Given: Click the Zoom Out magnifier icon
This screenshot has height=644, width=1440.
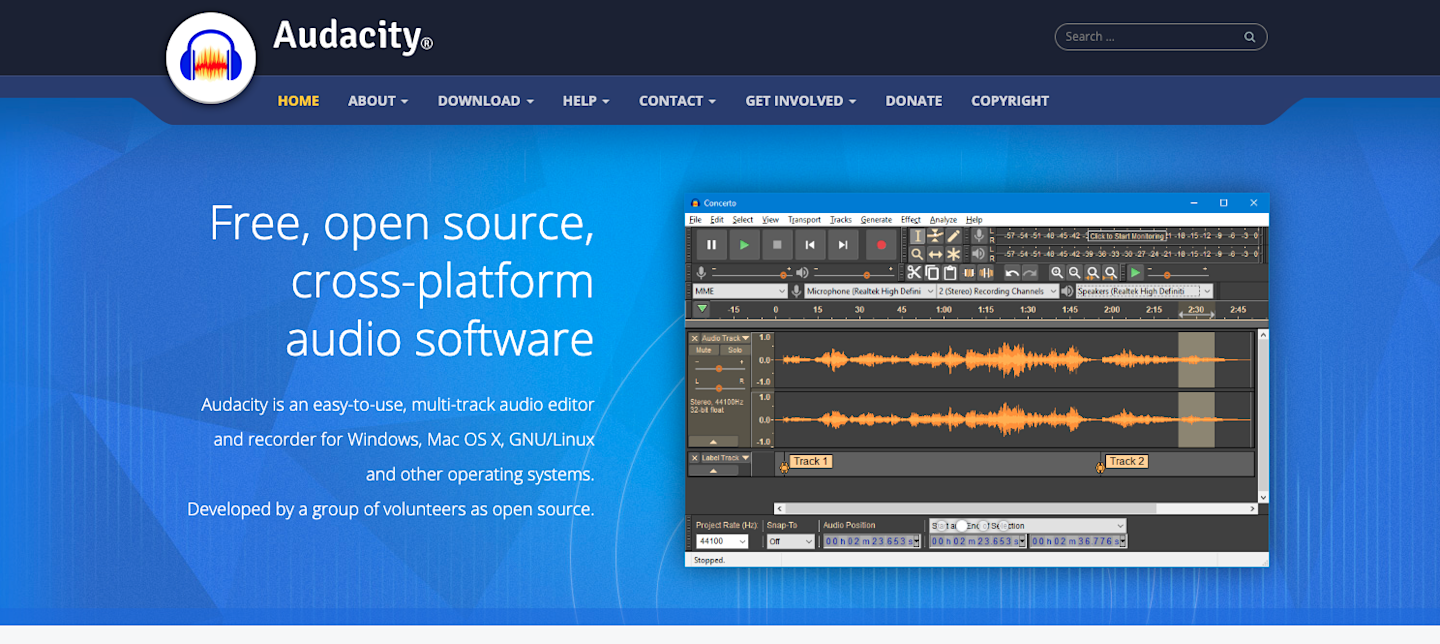Looking at the screenshot, I should click(x=1075, y=273).
